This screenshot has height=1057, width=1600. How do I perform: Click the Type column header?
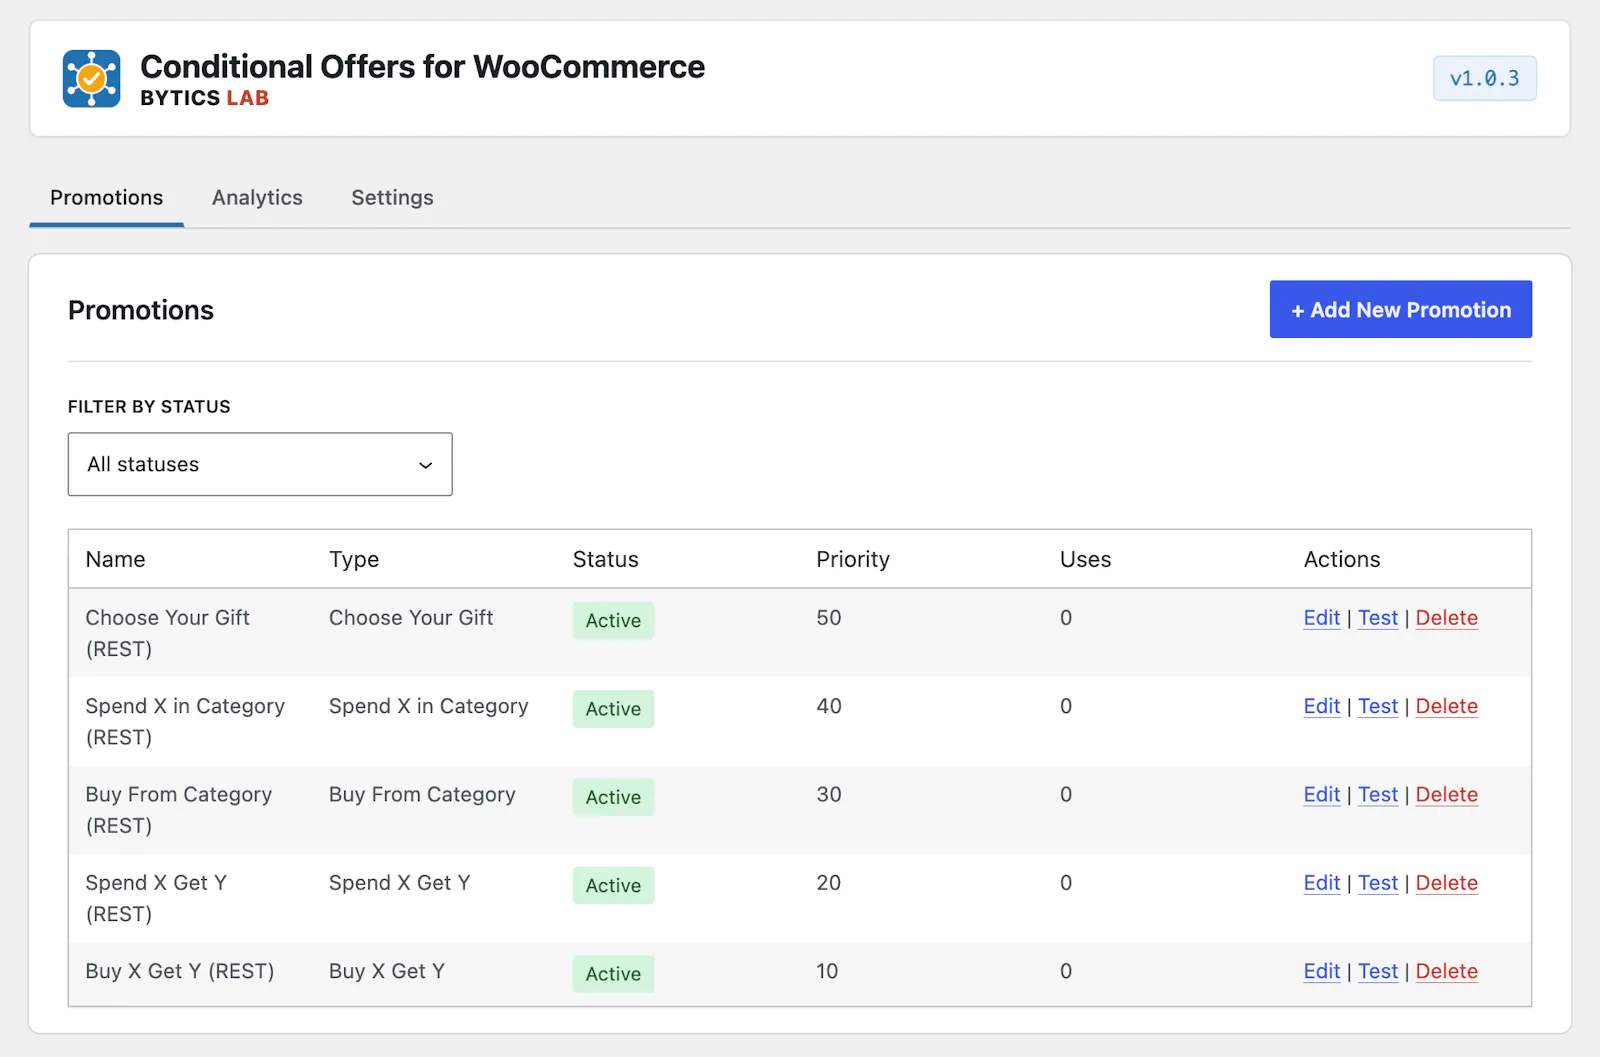(354, 559)
